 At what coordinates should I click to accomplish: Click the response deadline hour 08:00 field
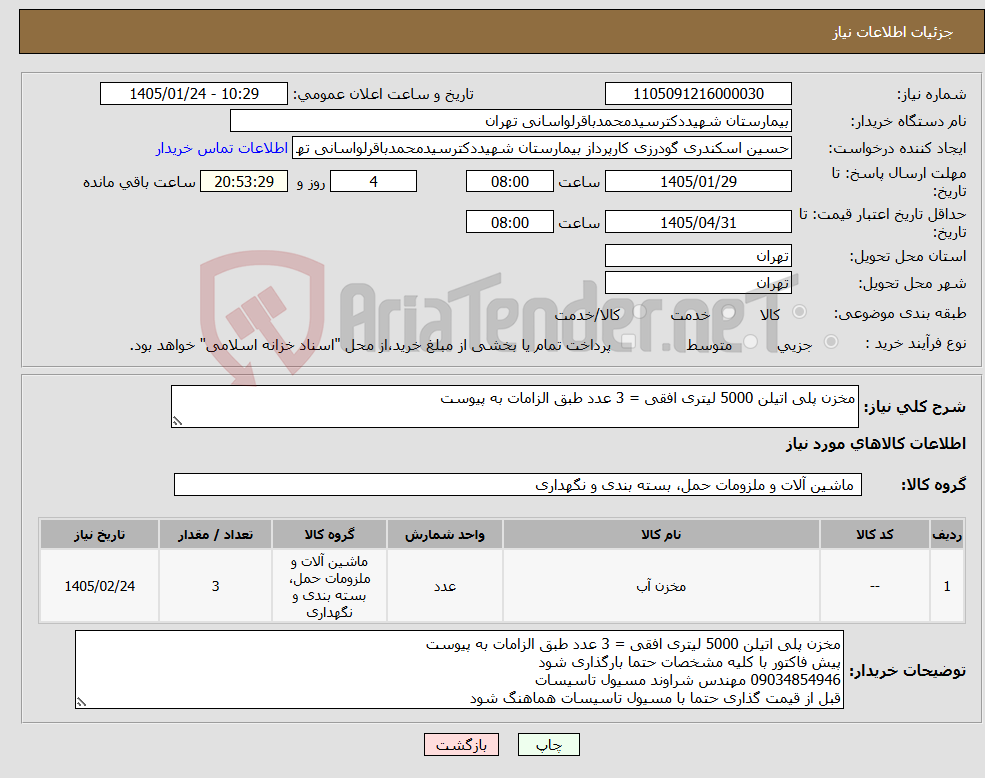(x=509, y=182)
